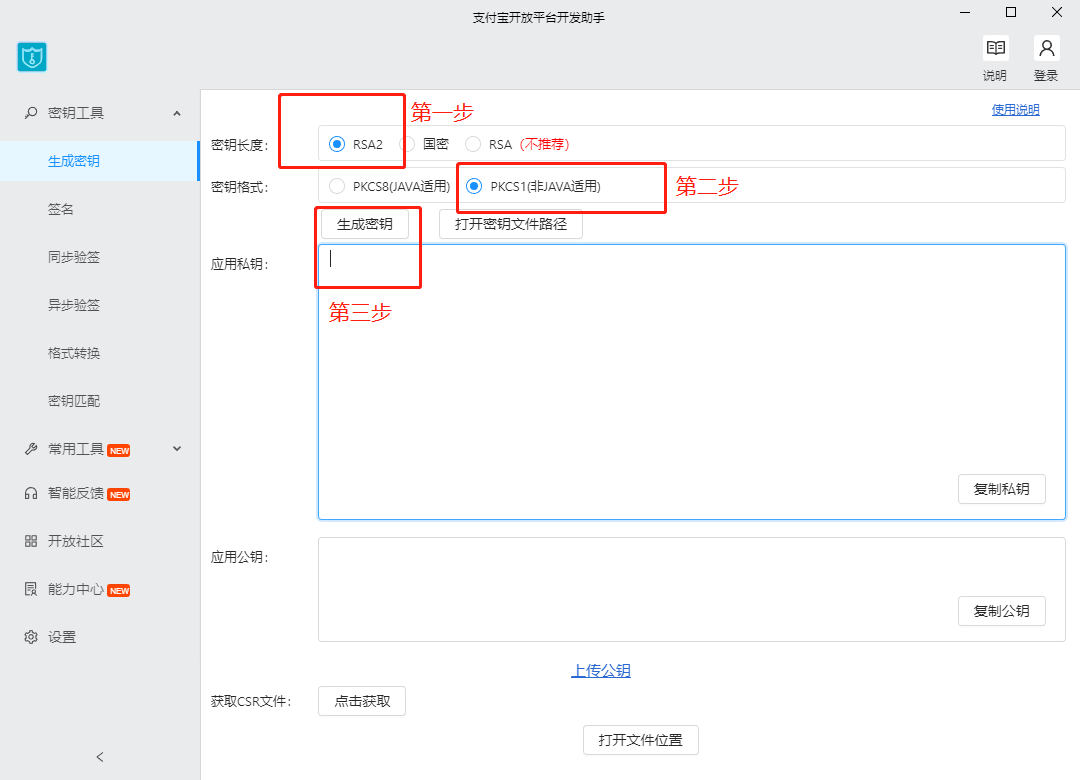Click the 生成密钥 button
1080x780 pixels.
pyautogui.click(x=364, y=225)
